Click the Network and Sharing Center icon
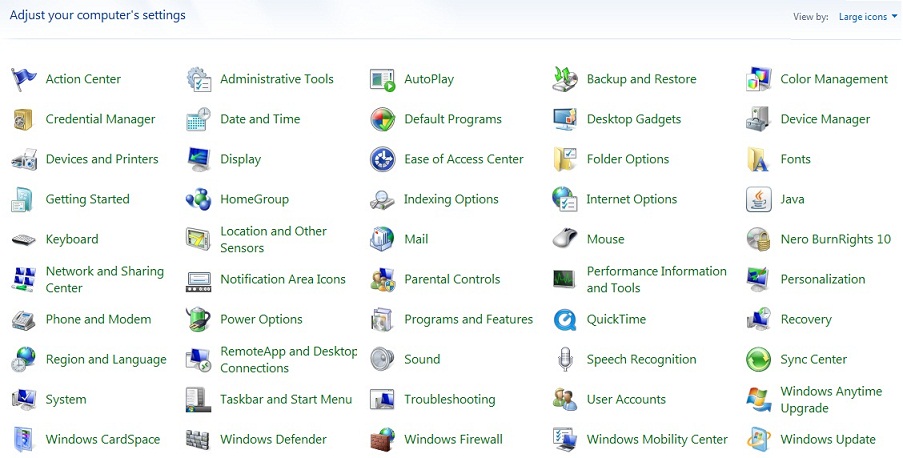Viewport: 903px width, 458px height. pos(24,279)
